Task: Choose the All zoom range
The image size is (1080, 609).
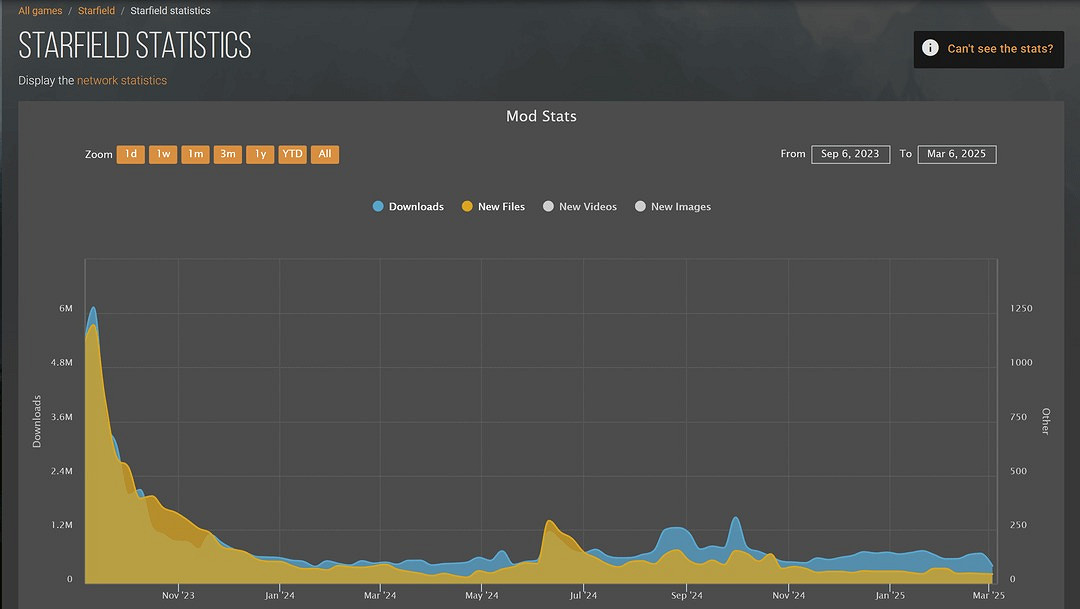Action: [x=325, y=154]
